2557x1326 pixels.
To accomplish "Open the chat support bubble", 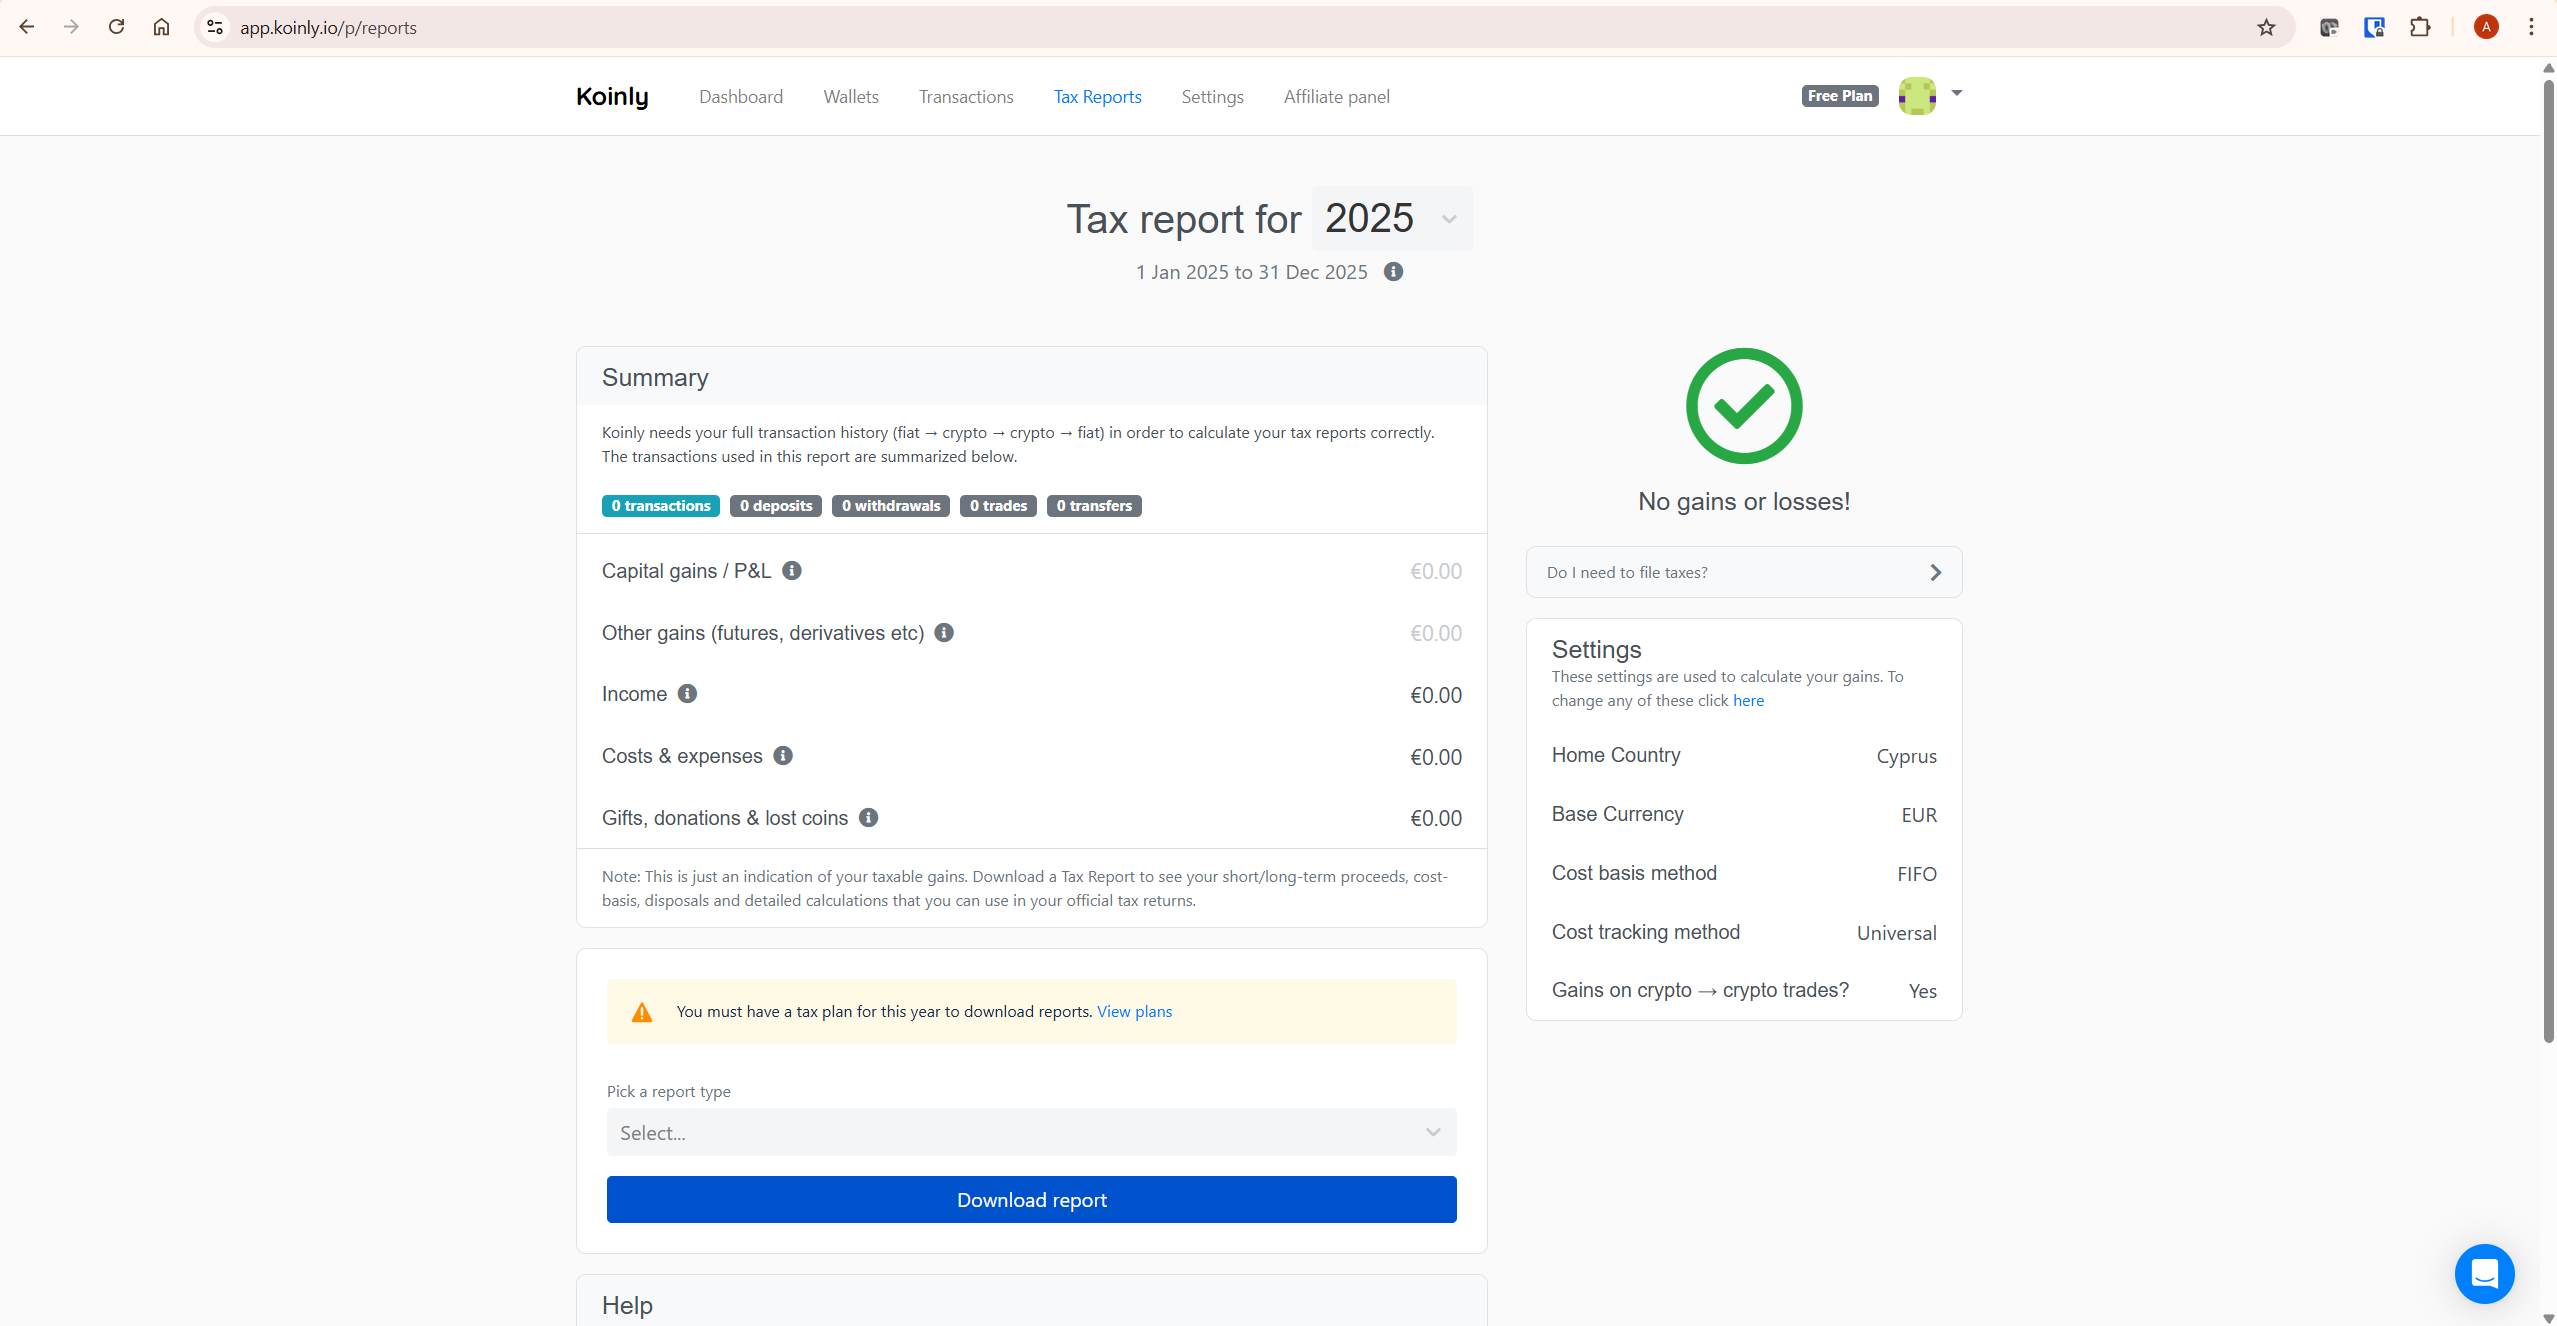I will (x=2484, y=1273).
